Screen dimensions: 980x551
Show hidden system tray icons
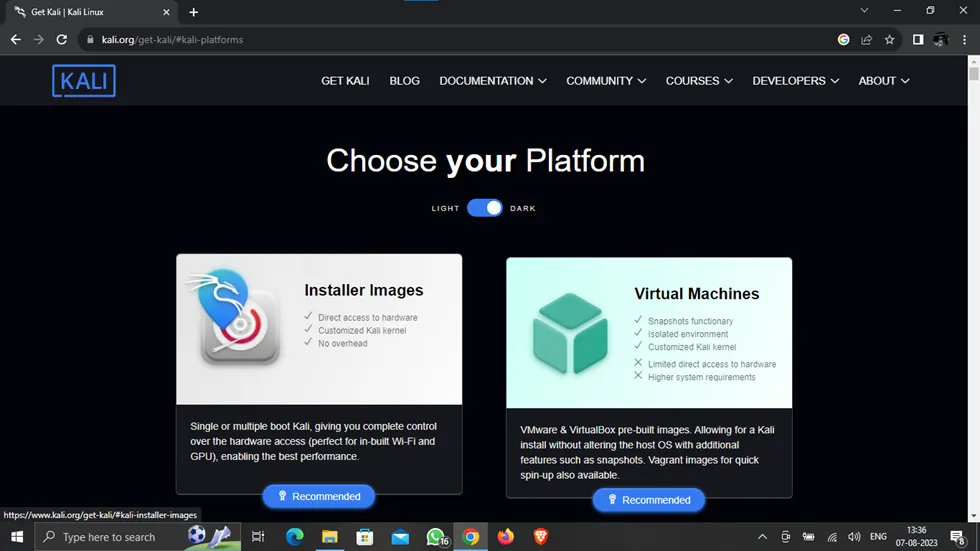click(x=762, y=537)
